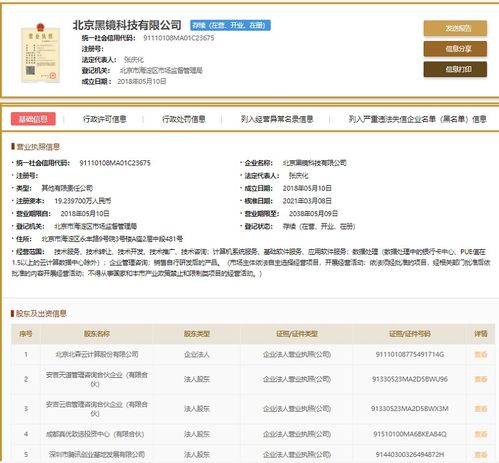Click the business license thumbnail image
The image size is (499, 463).
click(x=40, y=53)
